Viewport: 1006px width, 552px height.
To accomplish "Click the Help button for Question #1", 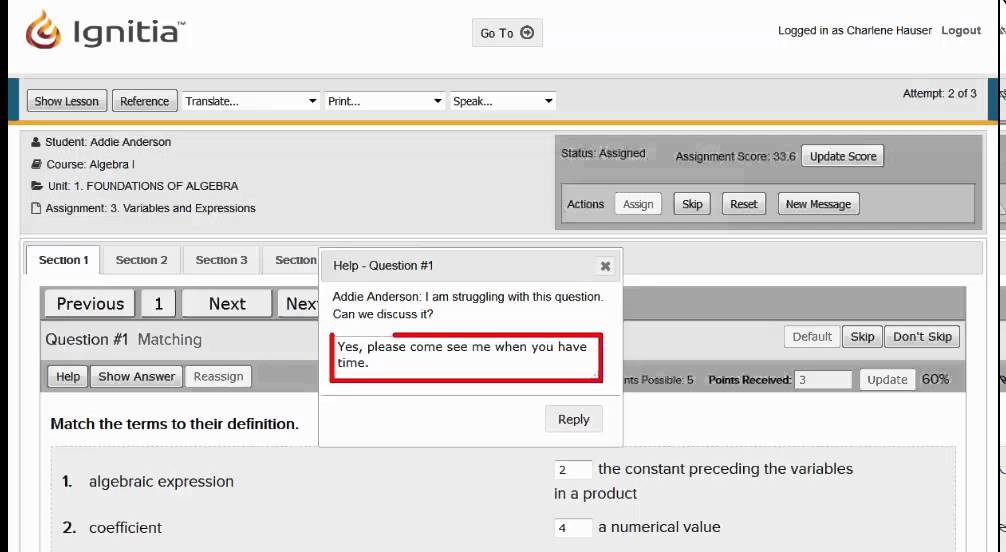I will (x=68, y=377).
